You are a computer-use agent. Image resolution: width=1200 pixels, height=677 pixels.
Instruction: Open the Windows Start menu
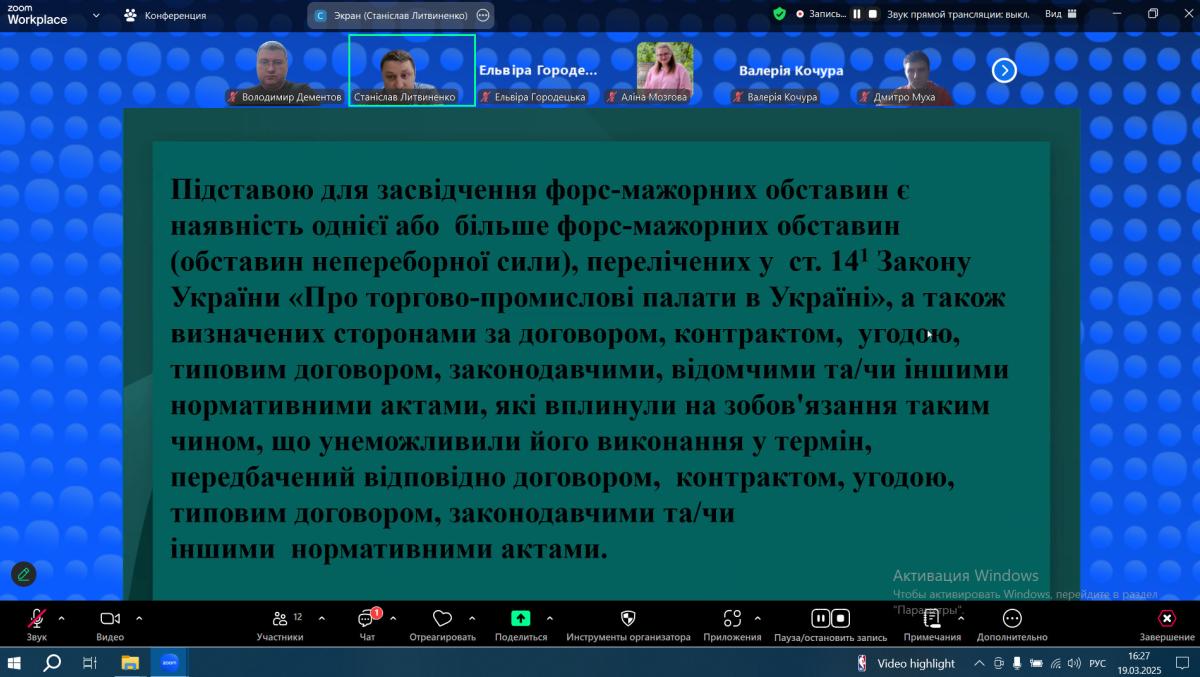[x=15, y=662]
